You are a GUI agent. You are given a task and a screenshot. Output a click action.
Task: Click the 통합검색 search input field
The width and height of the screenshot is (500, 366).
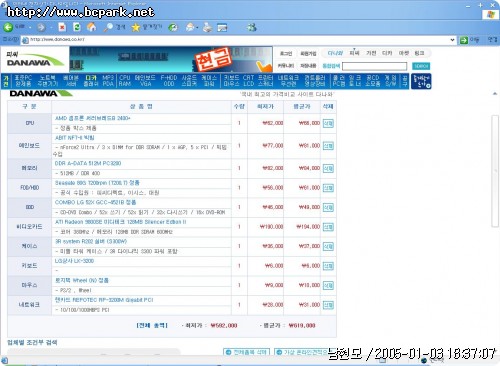tap(375, 66)
